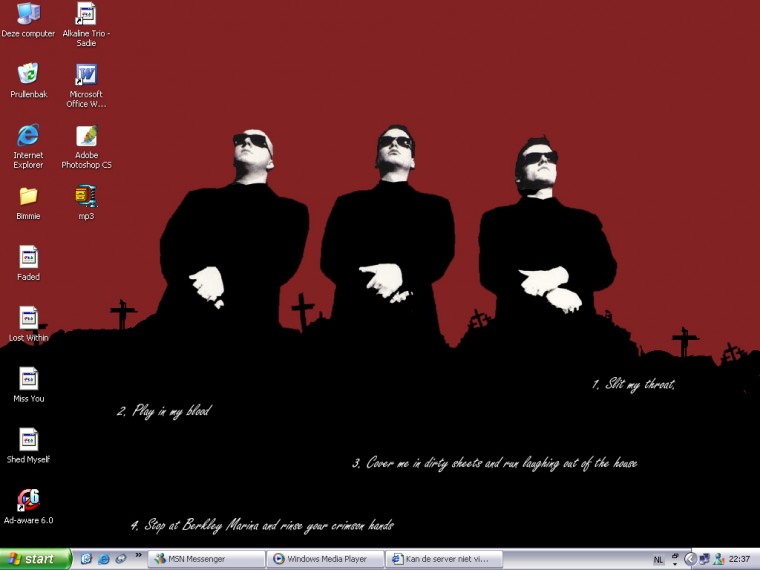Launch Internet Explorer from the desktop

pyautogui.click(x=28, y=146)
